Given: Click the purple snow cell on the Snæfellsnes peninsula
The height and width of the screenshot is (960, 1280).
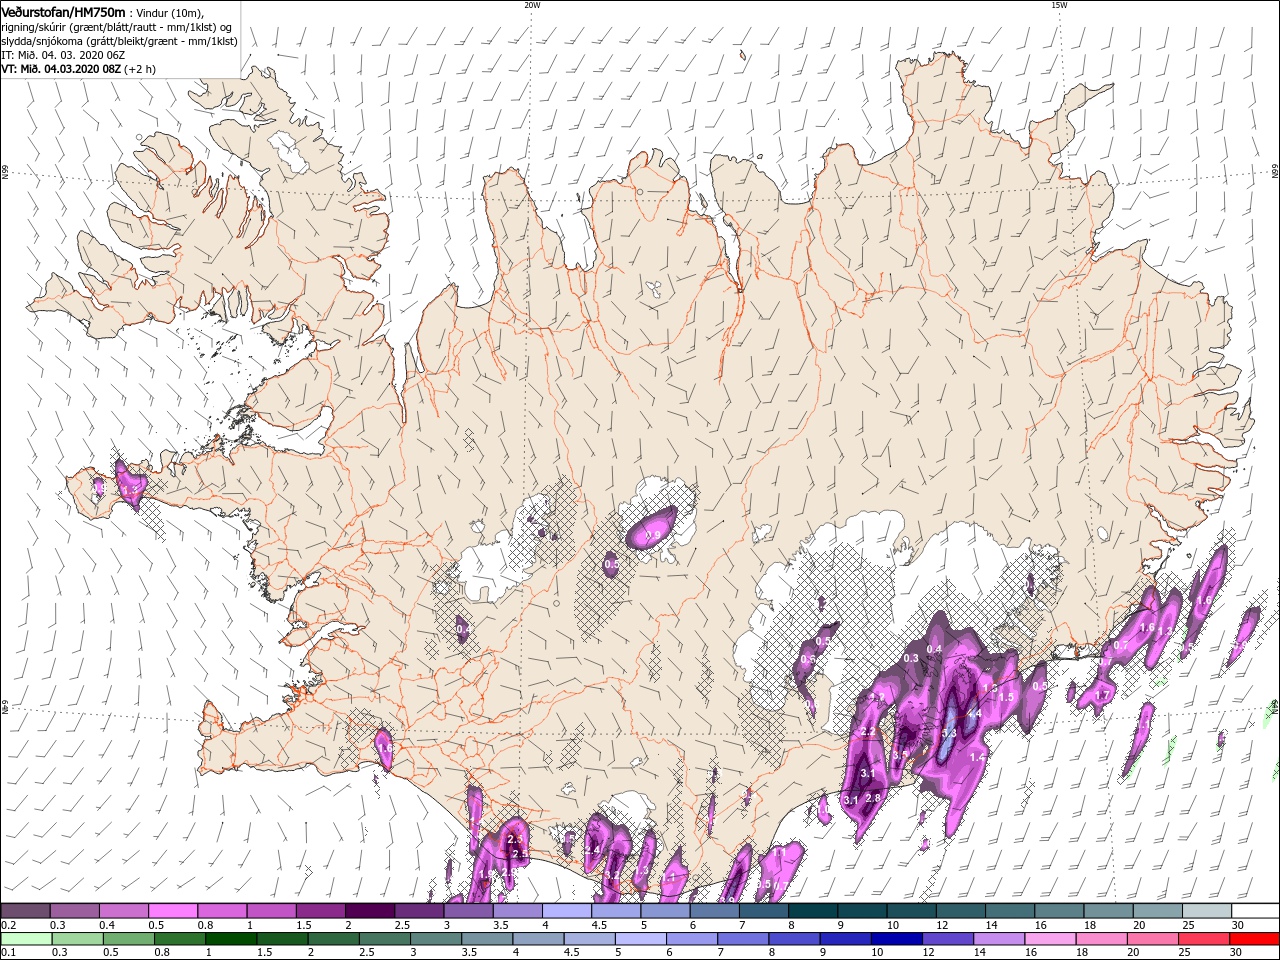Looking at the screenshot, I should [x=130, y=485].
